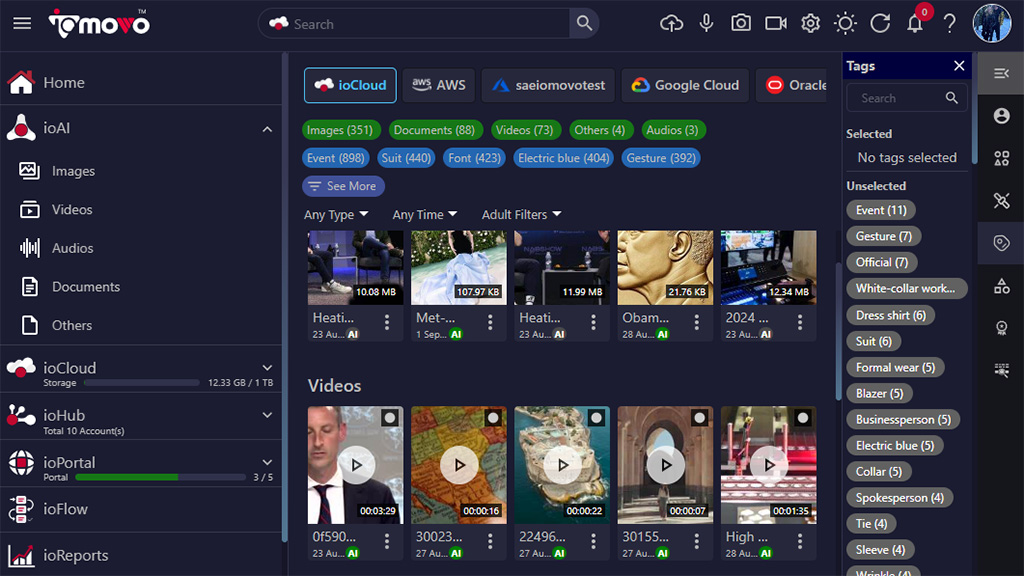Collapse the right panel icon
Image resolution: width=1024 pixels, height=576 pixels.
[1001, 73]
